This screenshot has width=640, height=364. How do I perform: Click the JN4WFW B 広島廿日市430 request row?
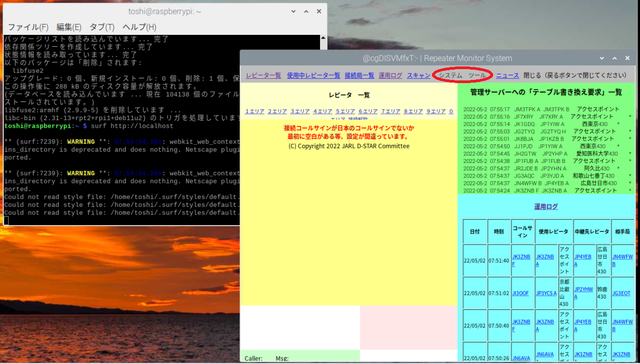pos(547,183)
